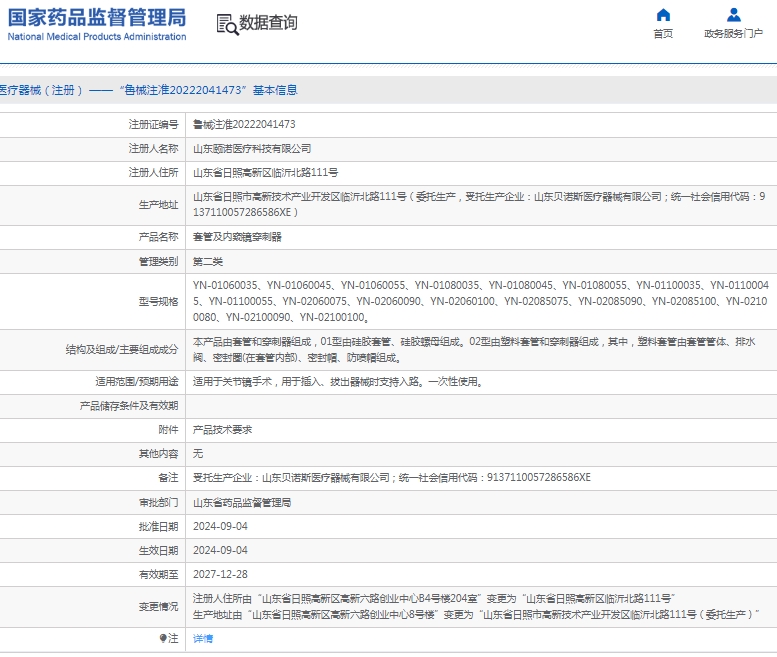Click the 备注 row label

[x=168, y=478]
